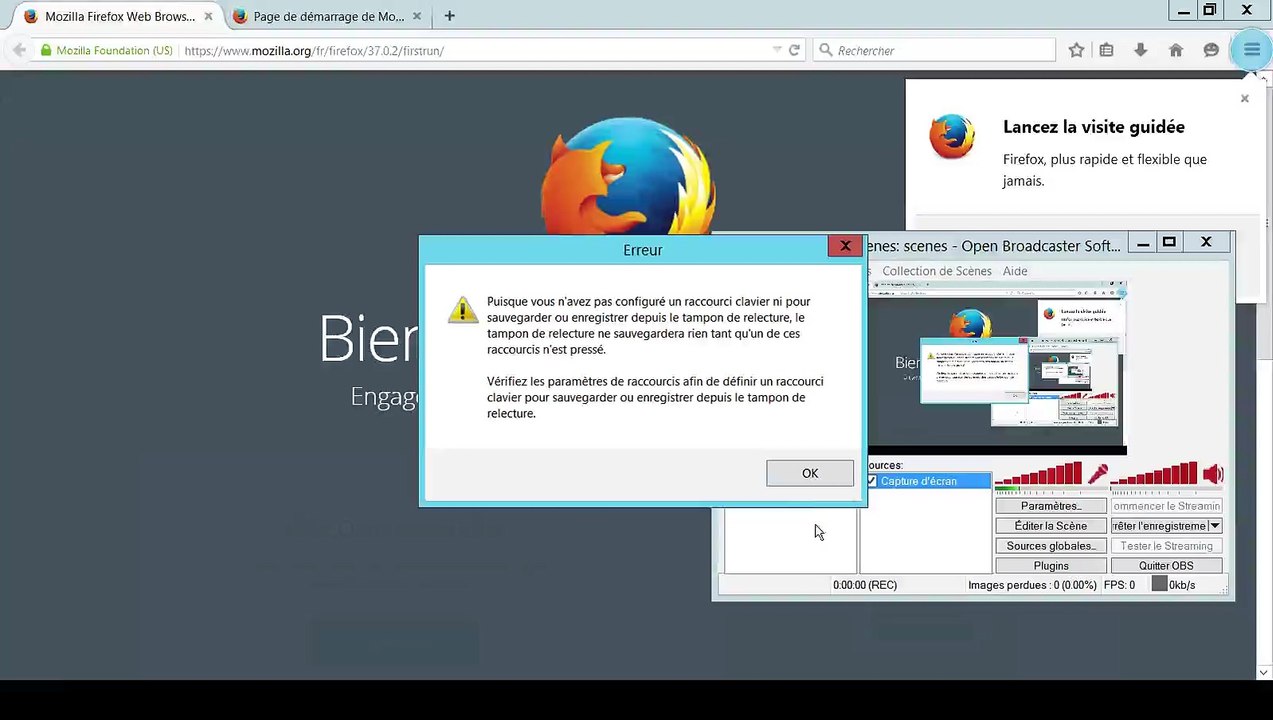This screenshot has width=1273, height=720.
Task: Reload the page in Firefox
Action: coord(794,50)
